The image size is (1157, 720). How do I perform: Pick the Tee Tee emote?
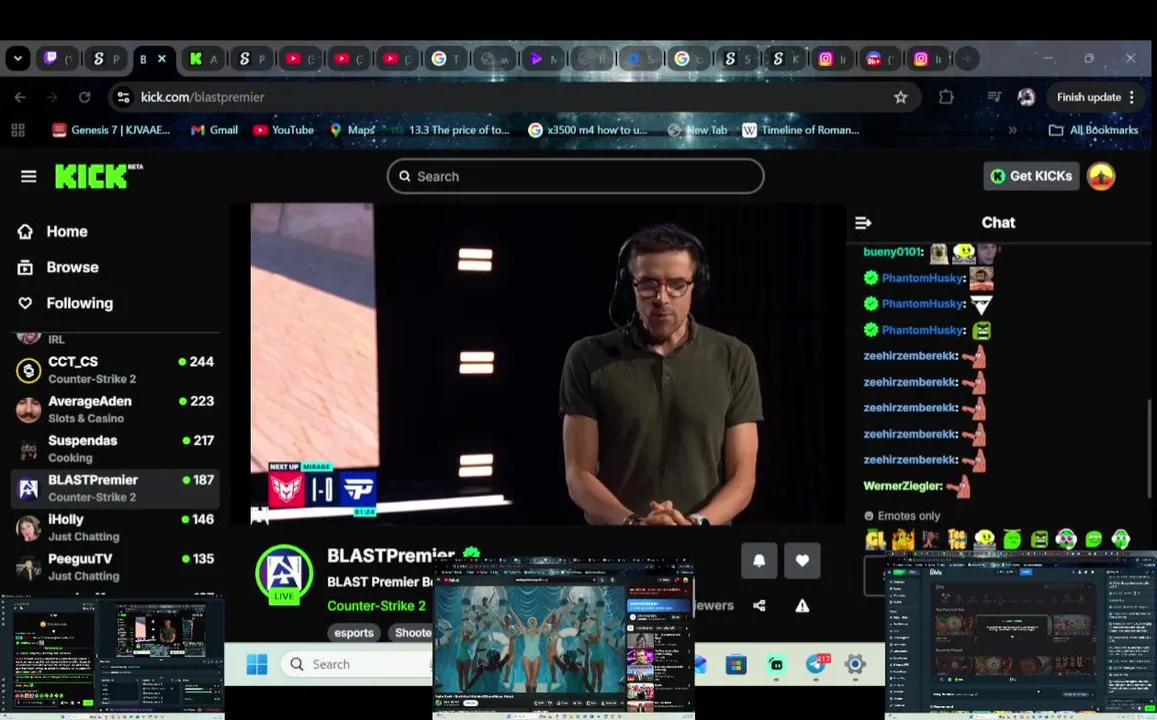[957, 539]
